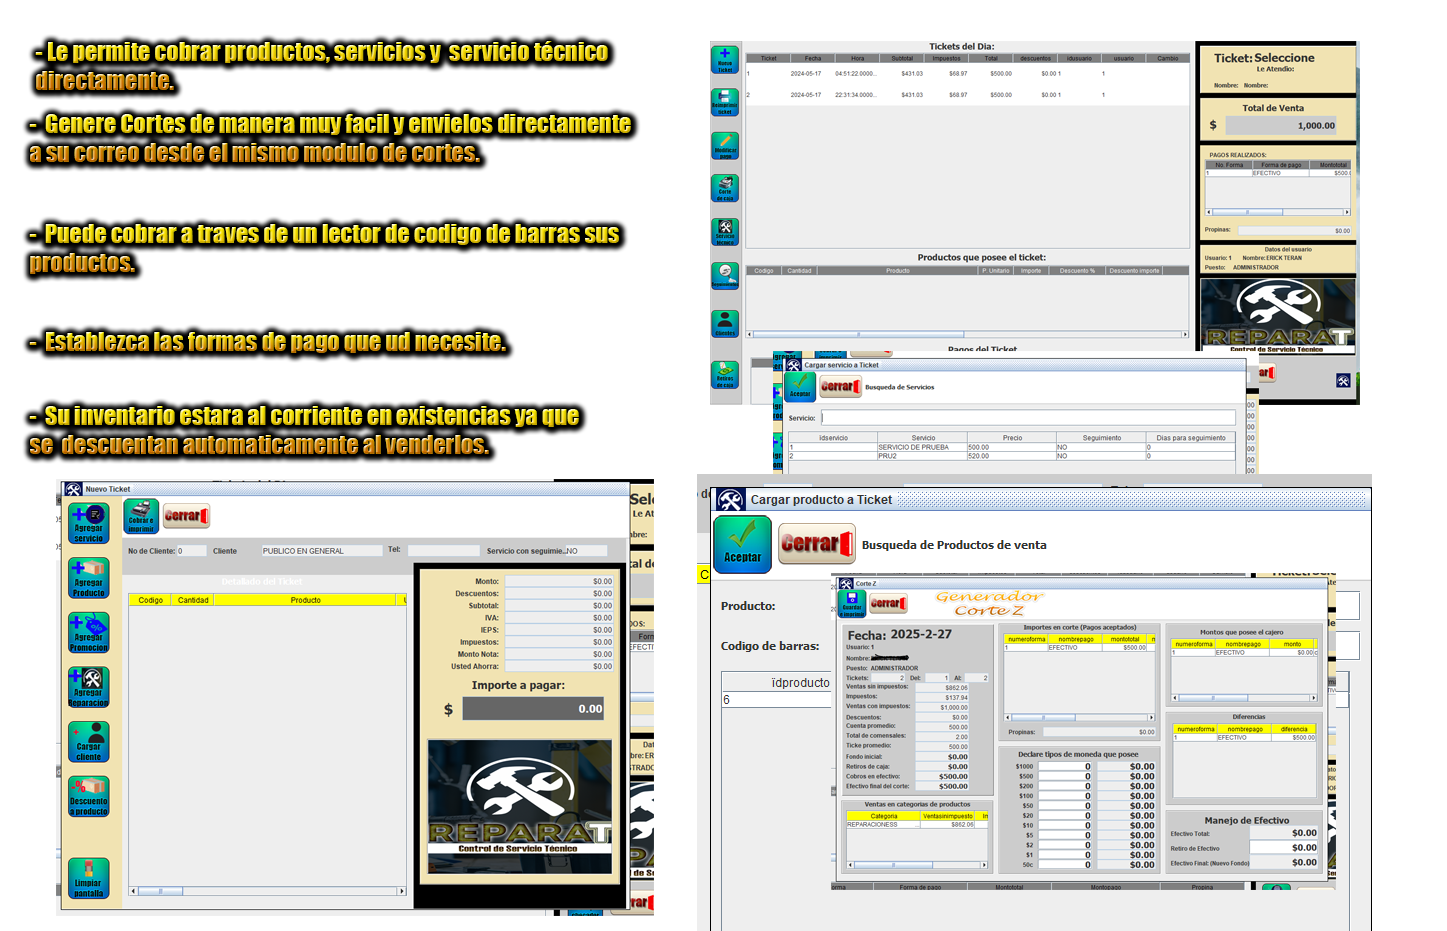The height and width of the screenshot is (931, 1447).
Task: Click right arrow of Pagos Realizados scrollbar
Action: pos(1346,212)
